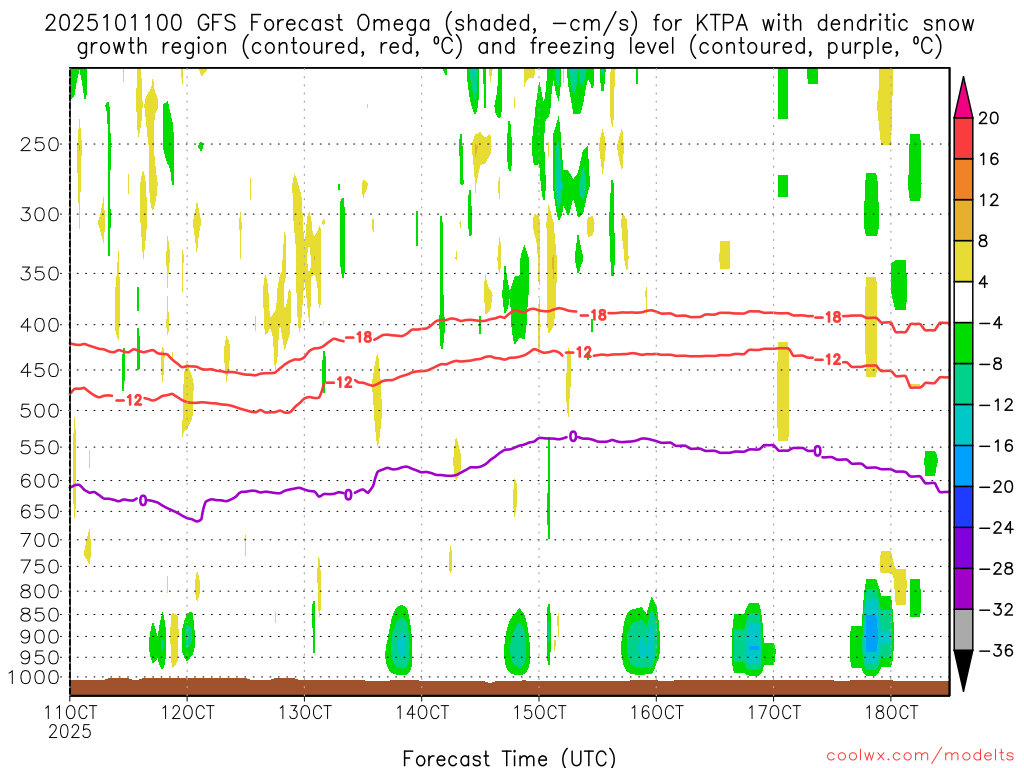This screenshot has height=768, width=1024.
Task: Click the Forecast Time (UTC) axis title
Action: tap(510, 757)
